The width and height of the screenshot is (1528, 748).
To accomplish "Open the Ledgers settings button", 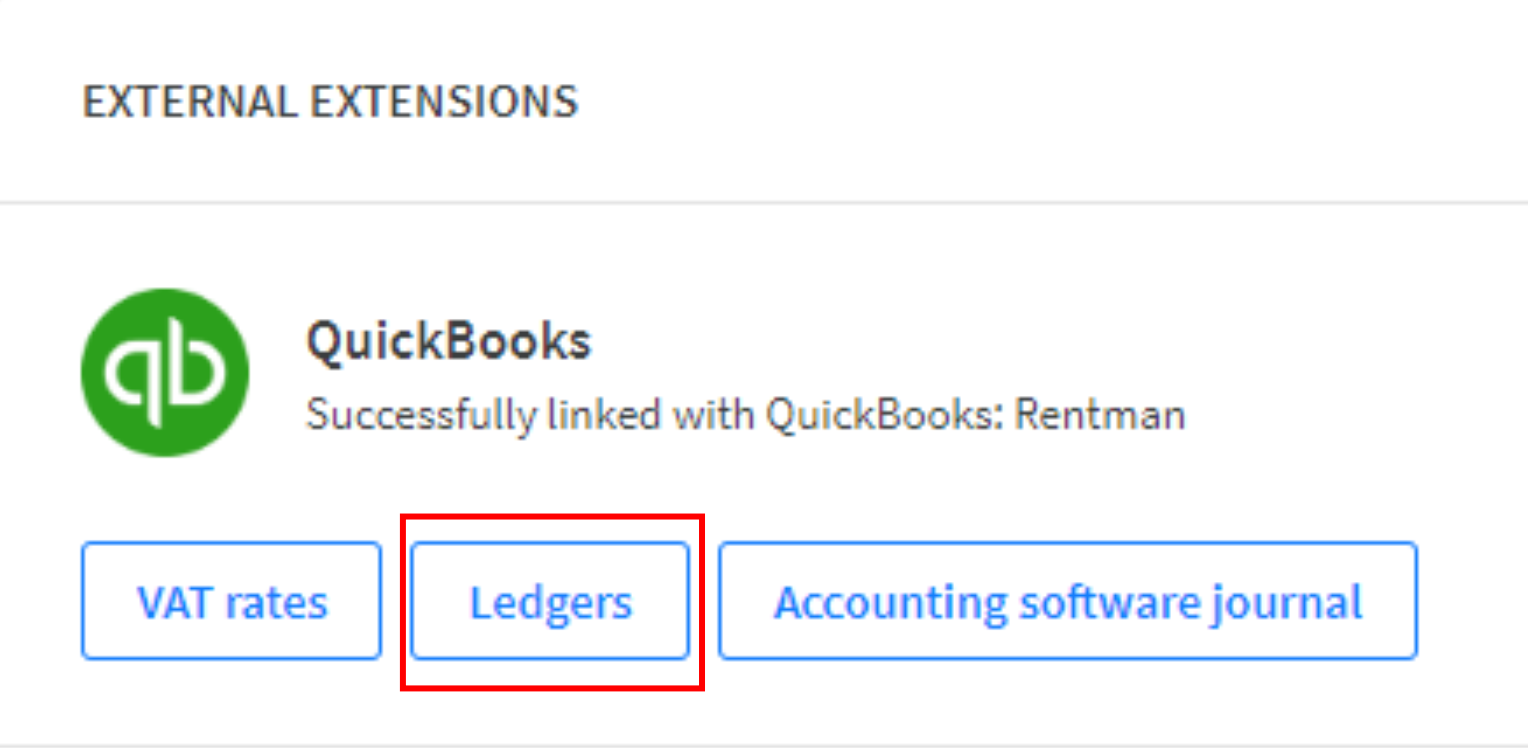I will [550, 601].
